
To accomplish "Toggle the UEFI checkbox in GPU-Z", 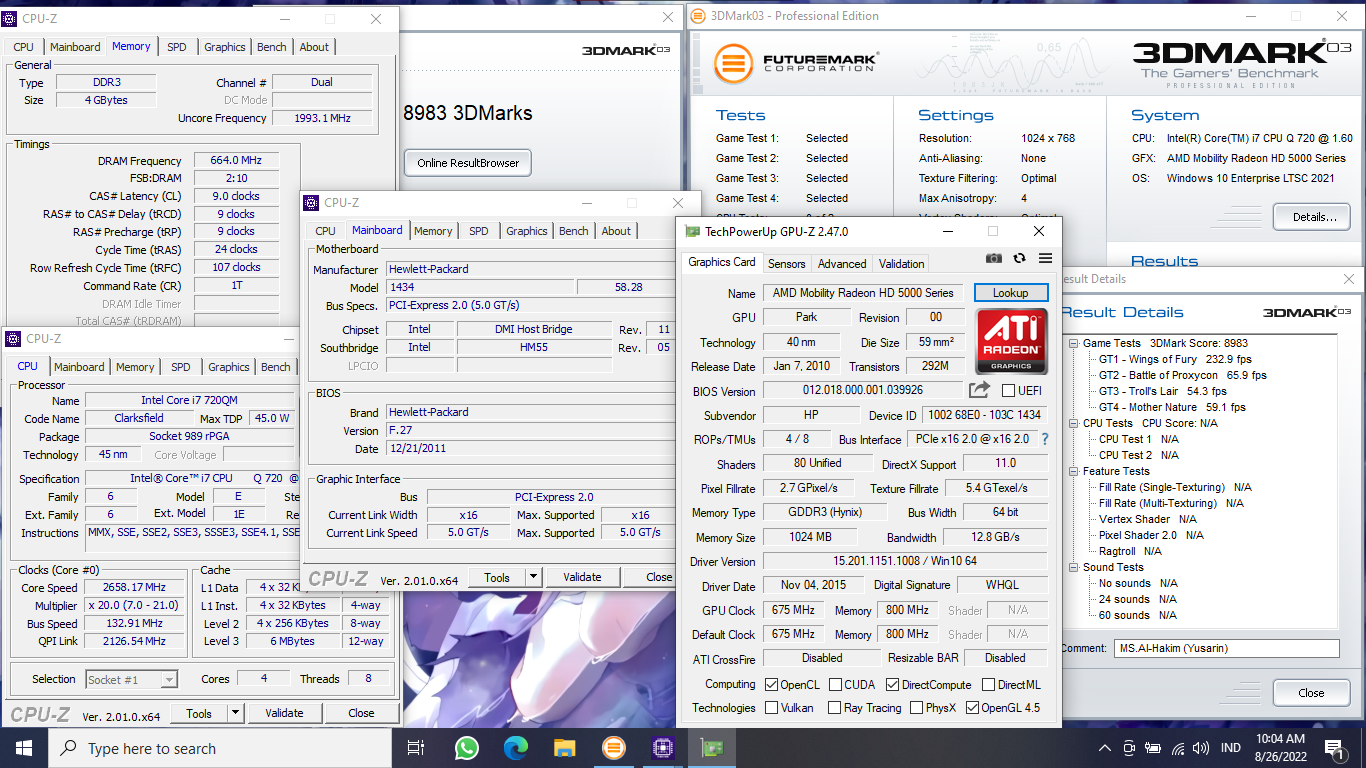I will click(x=1008, y=390).
